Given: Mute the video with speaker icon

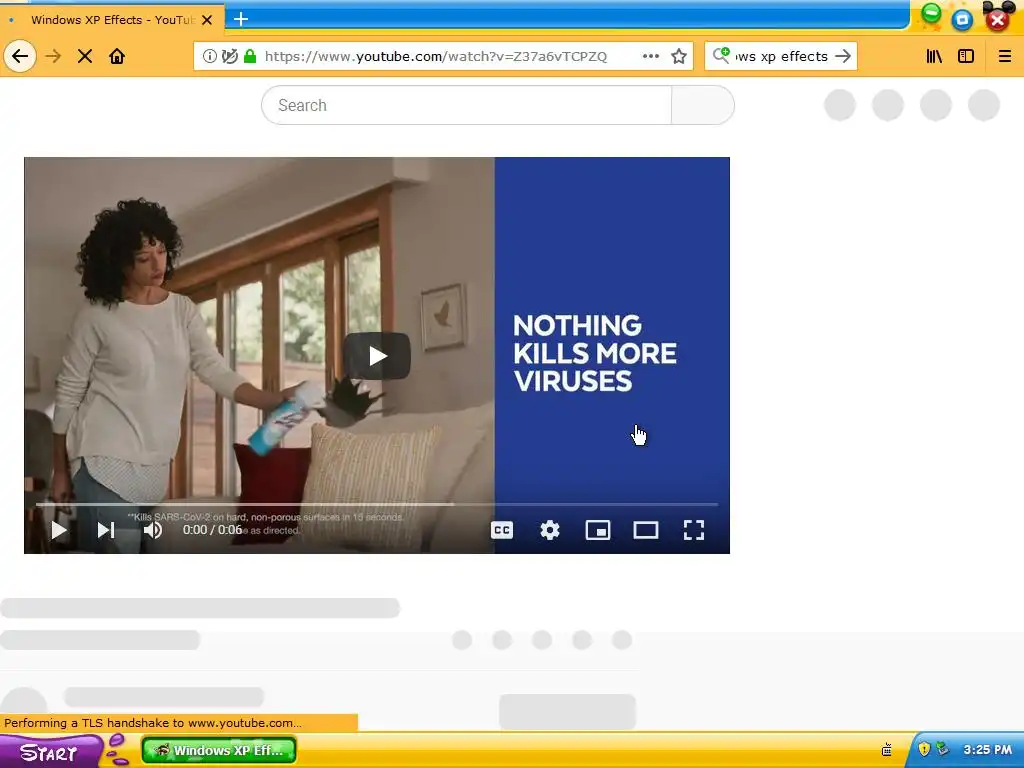Looking at the screenshot, I should (153, 530).
